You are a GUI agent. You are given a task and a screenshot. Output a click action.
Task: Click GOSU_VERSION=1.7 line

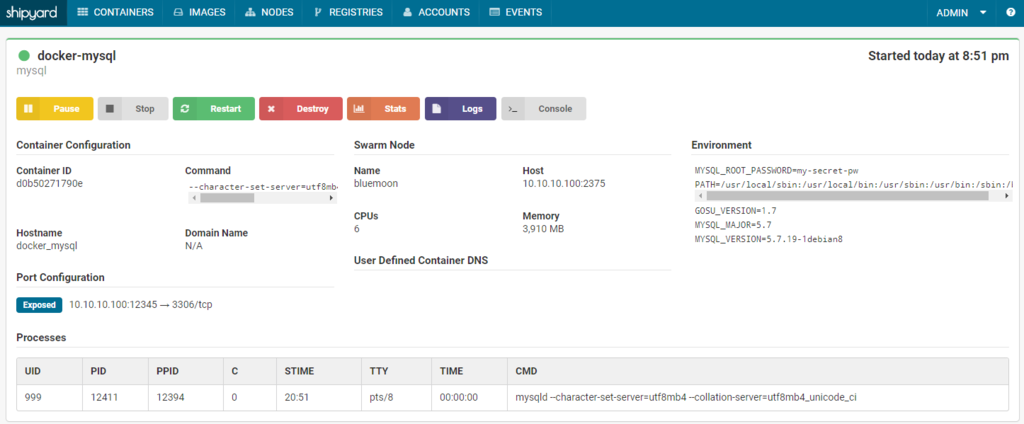735,211
